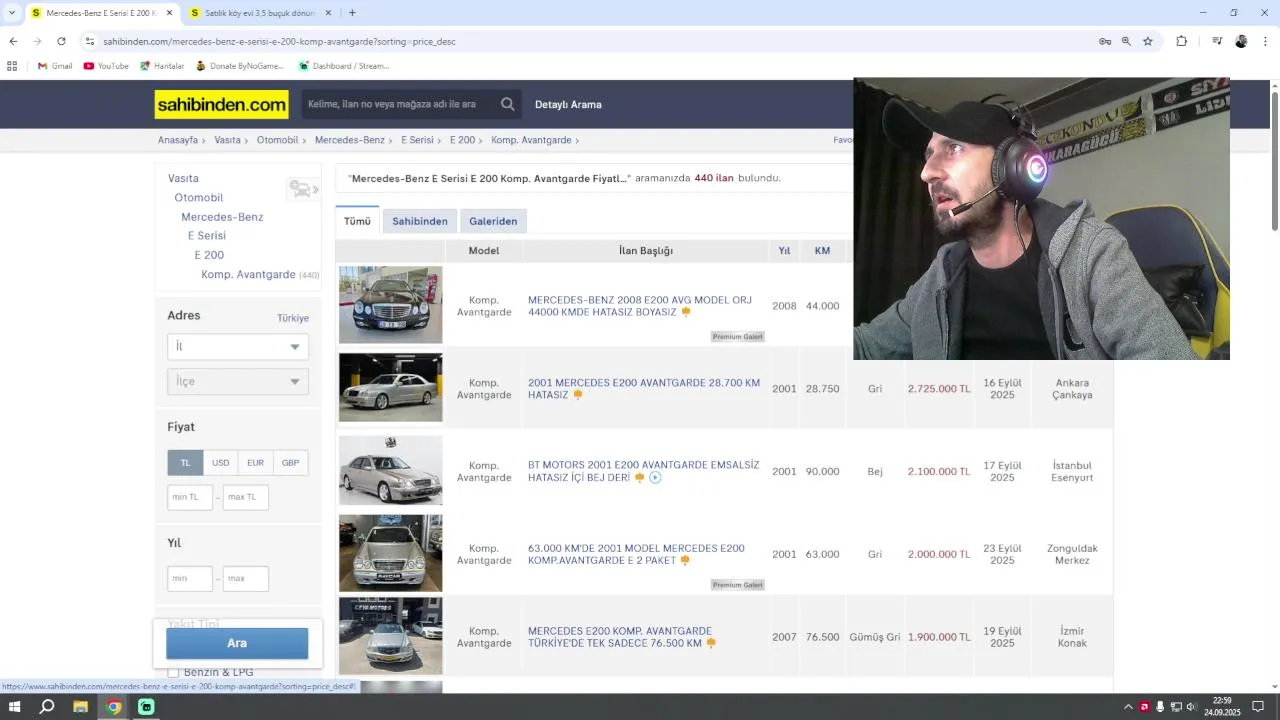Open the Haritalar bookmark
The width and height of the screenshot is (1280, 720).
[162, 66]
